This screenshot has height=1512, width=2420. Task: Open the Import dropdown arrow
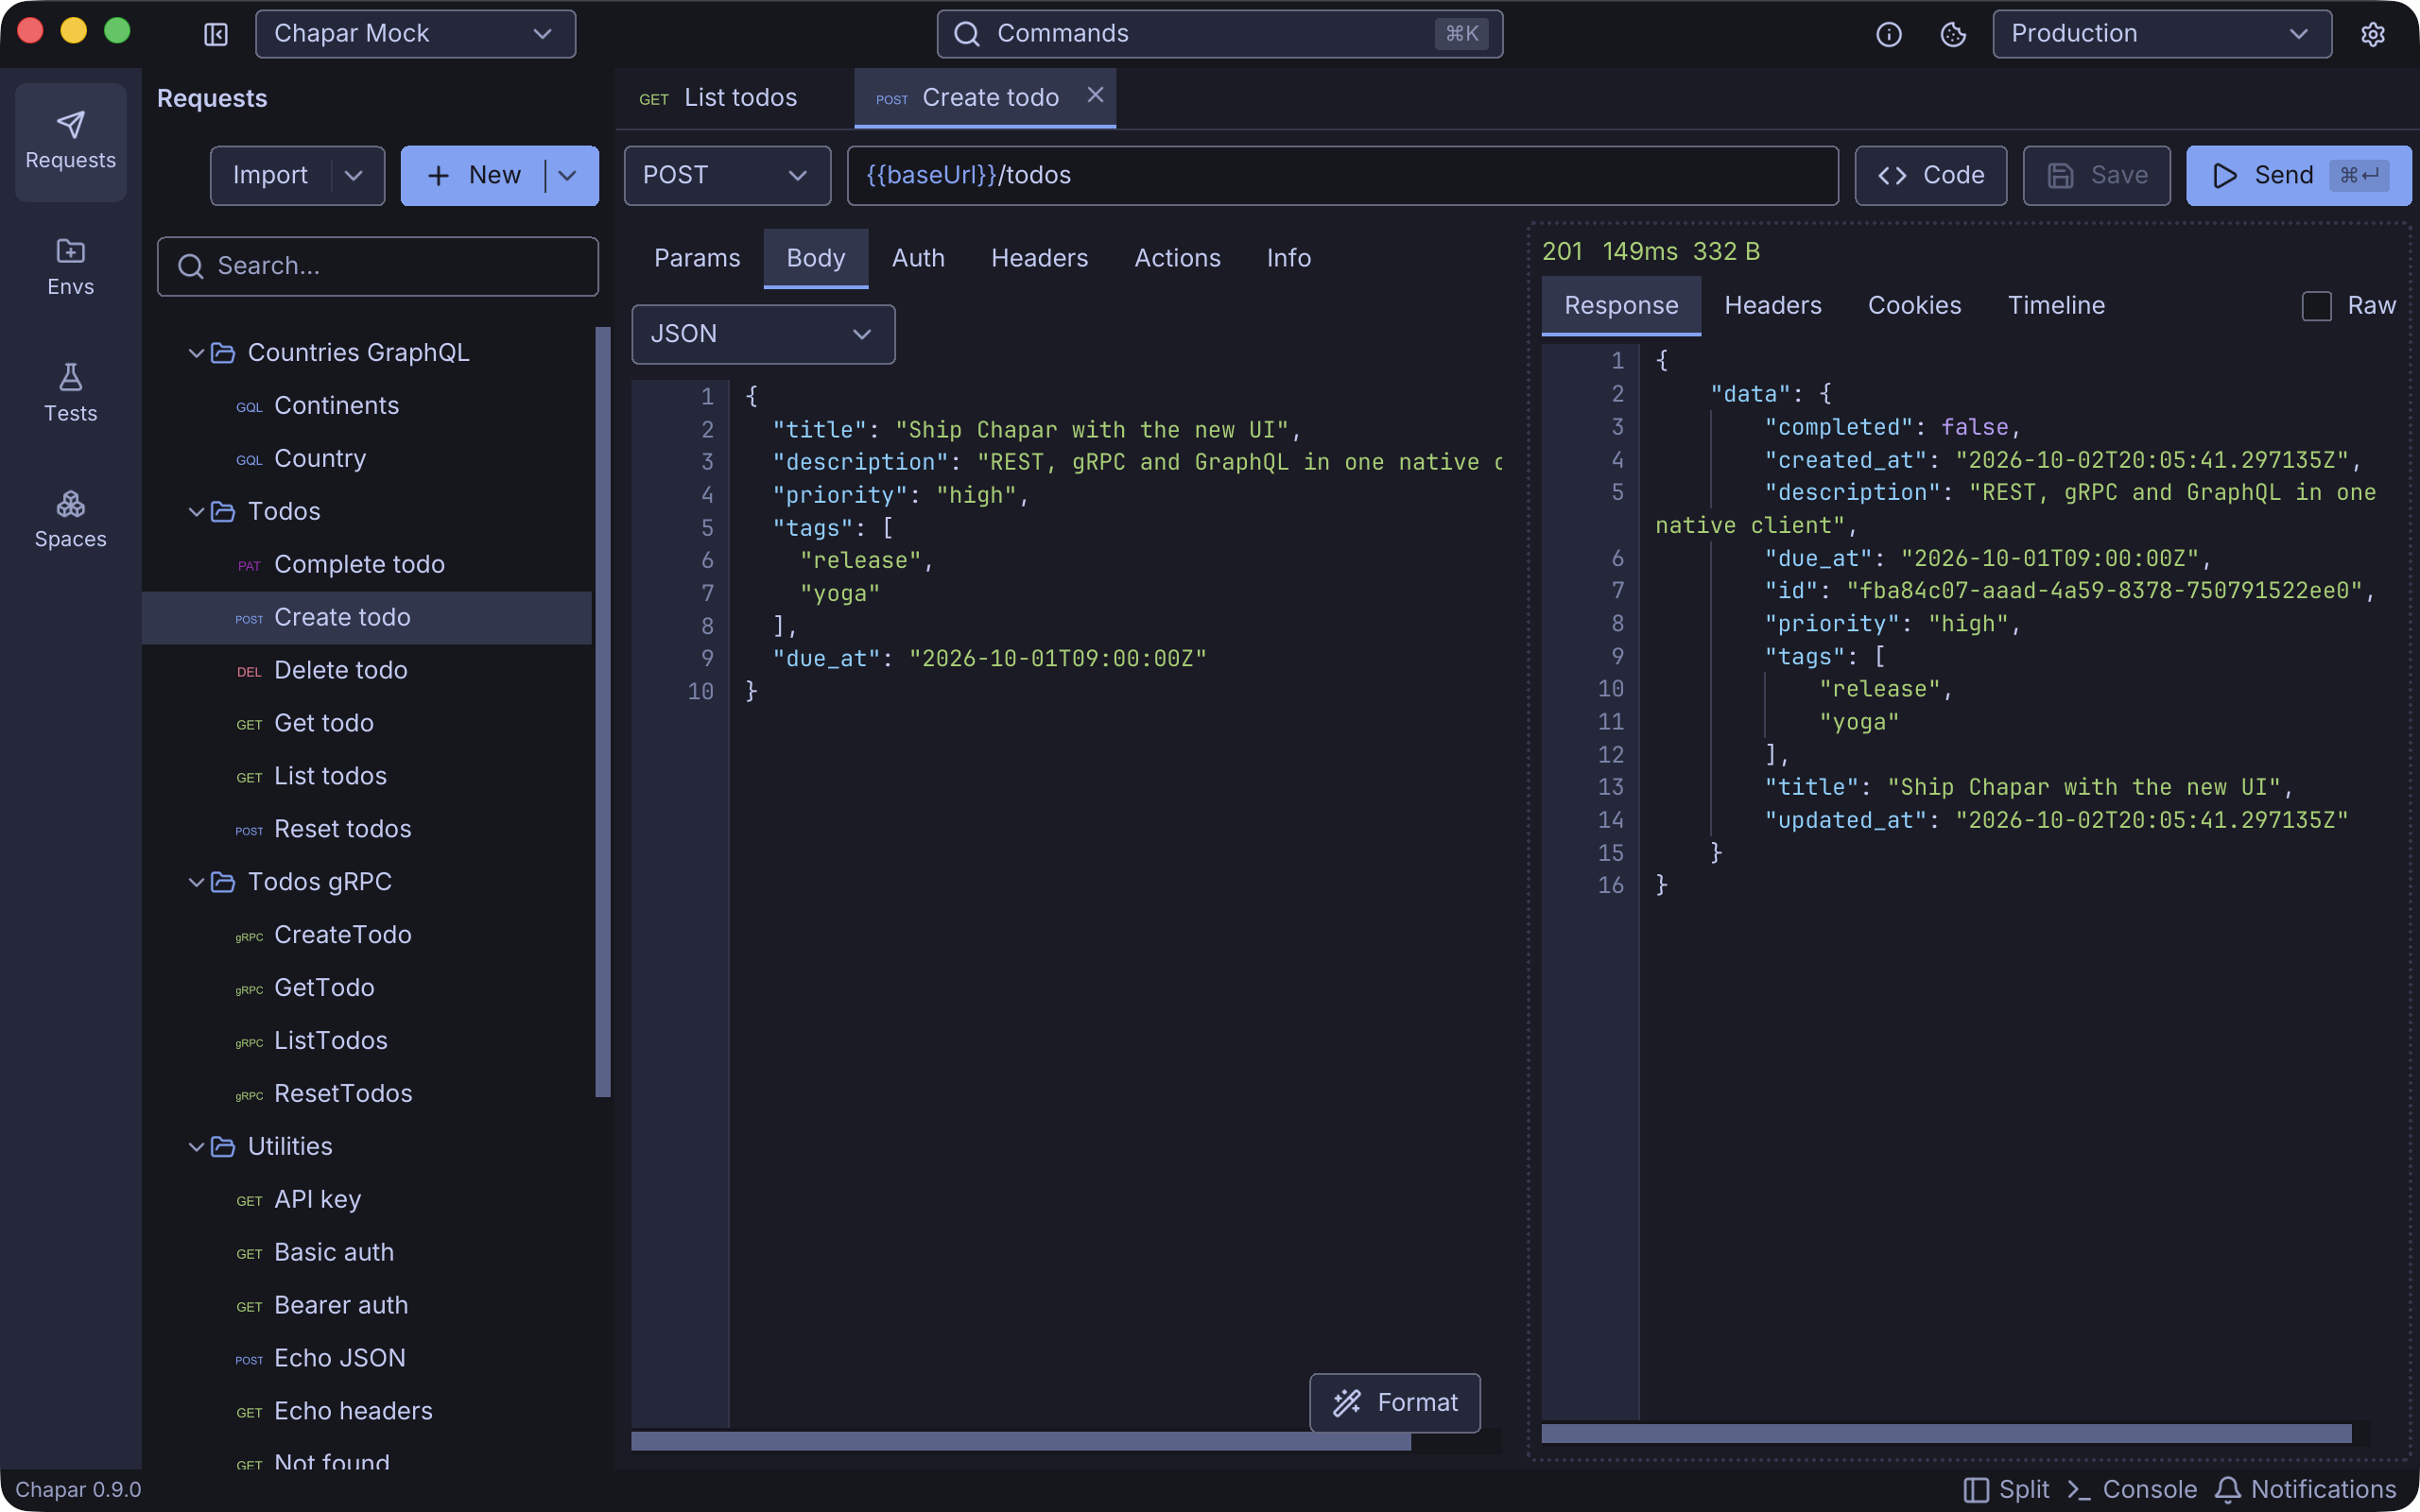(x=354, y=175)
